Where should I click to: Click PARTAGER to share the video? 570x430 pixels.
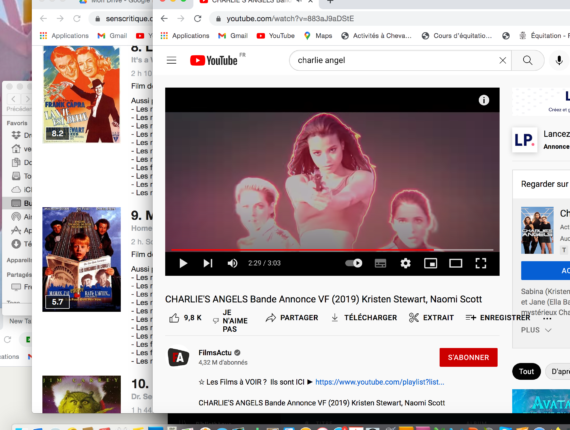coord(292,318)
